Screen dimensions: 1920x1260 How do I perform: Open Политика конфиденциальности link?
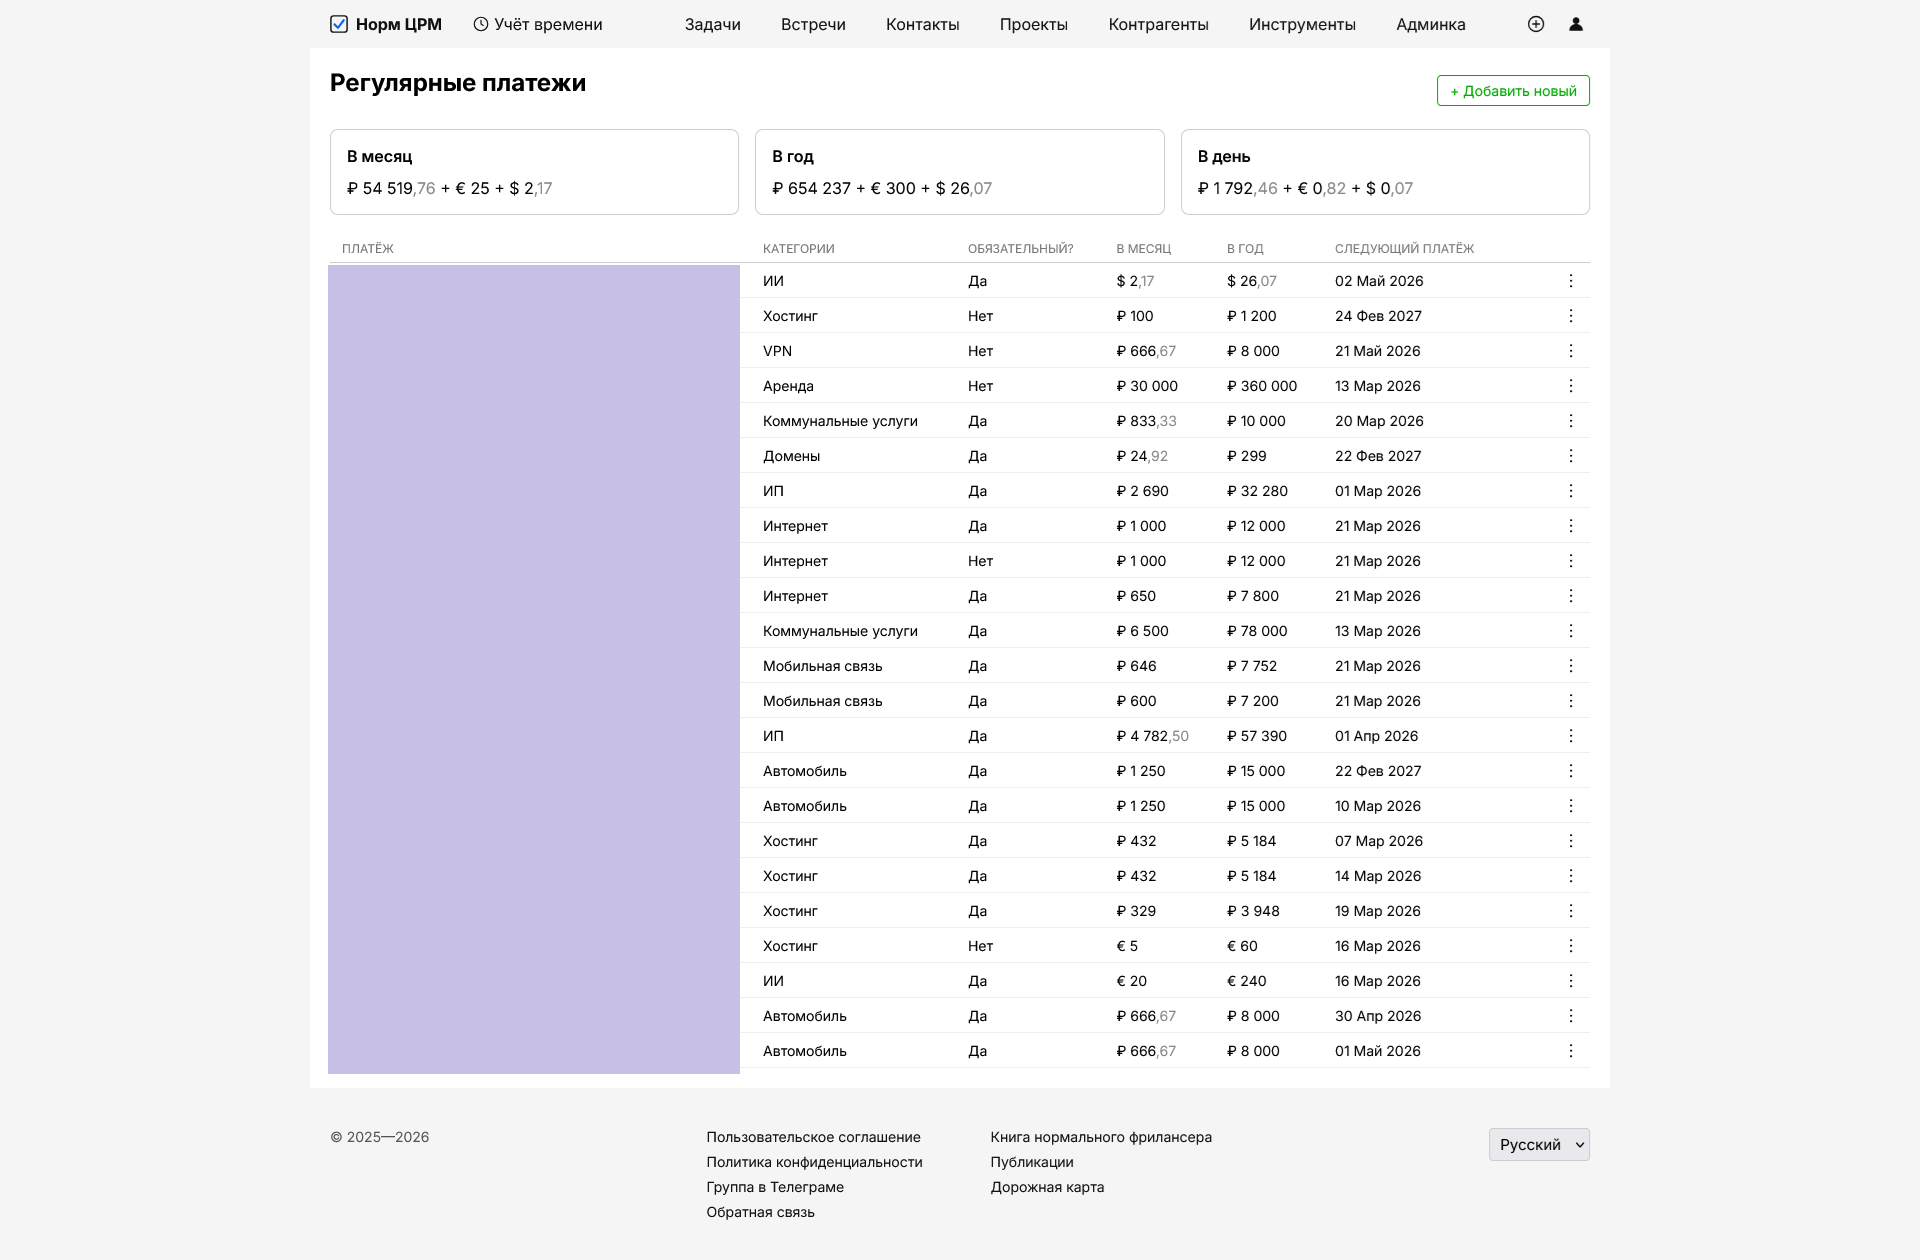[x=814, y=1162]
